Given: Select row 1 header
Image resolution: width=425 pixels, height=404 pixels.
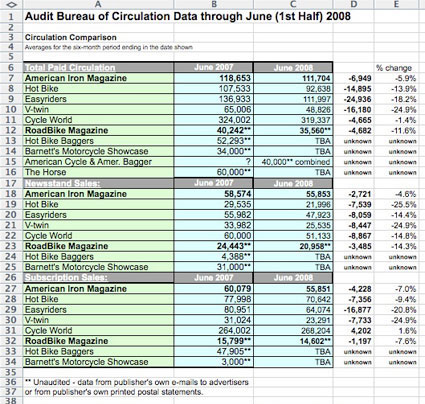Looking at the screenshot, I should point(11,16).
